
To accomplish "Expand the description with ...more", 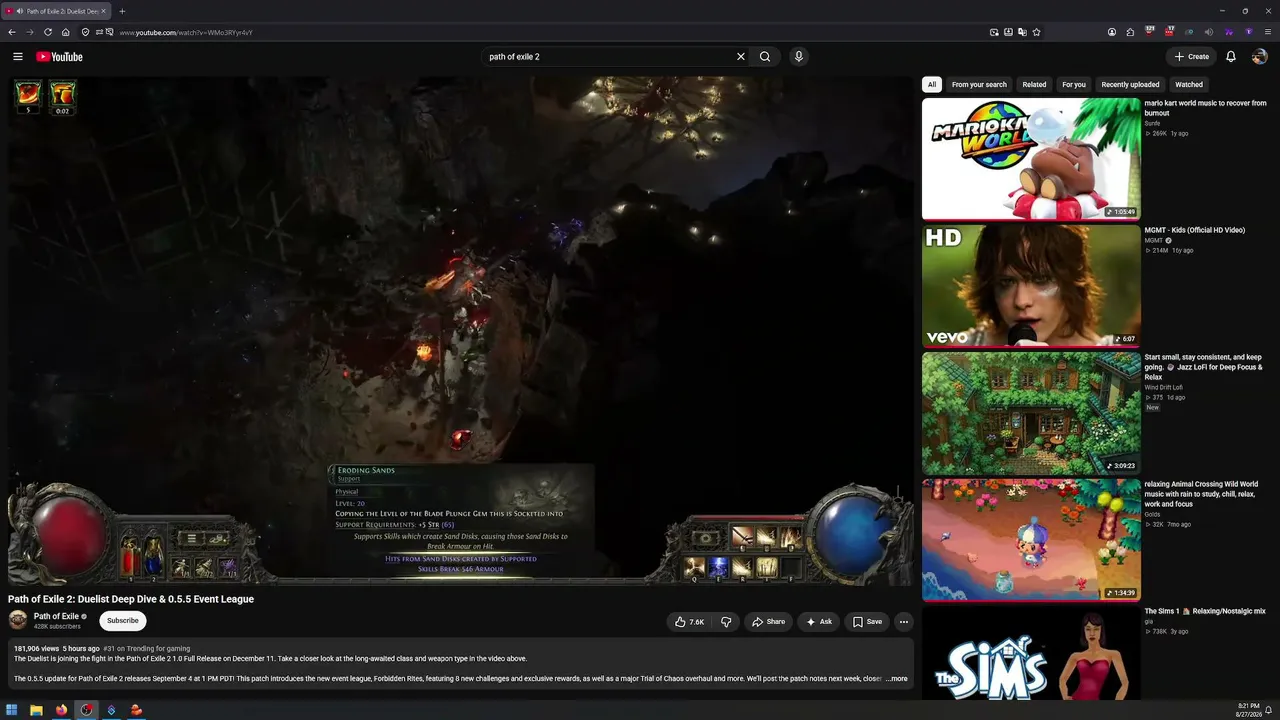I will point(897,679).
